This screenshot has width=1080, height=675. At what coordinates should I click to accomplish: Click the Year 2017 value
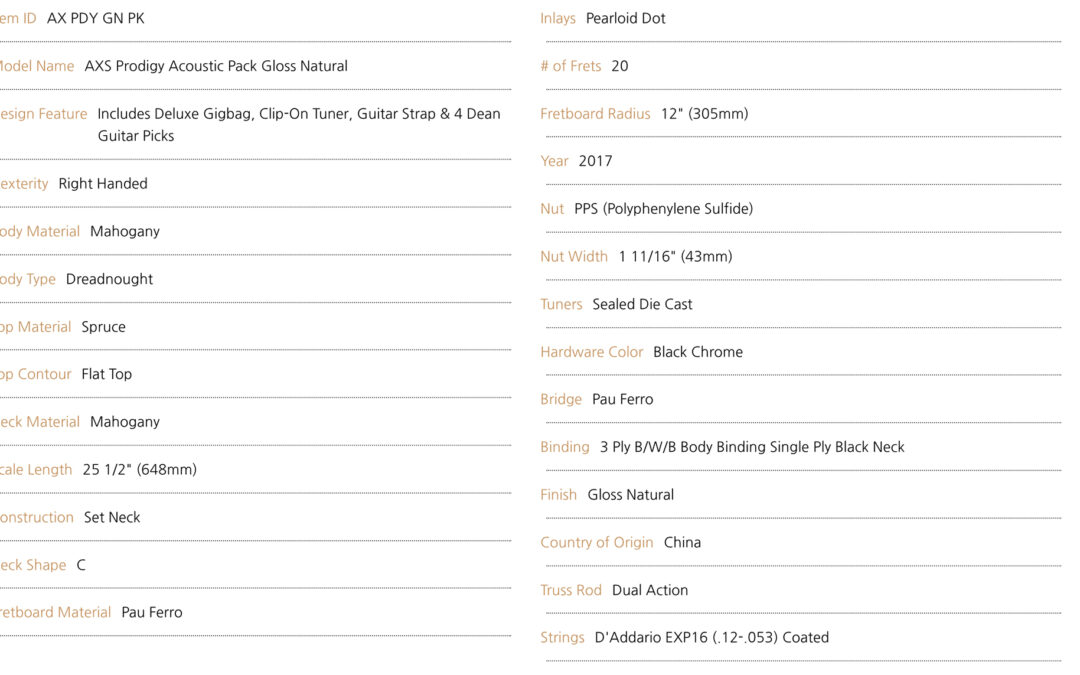595,161
